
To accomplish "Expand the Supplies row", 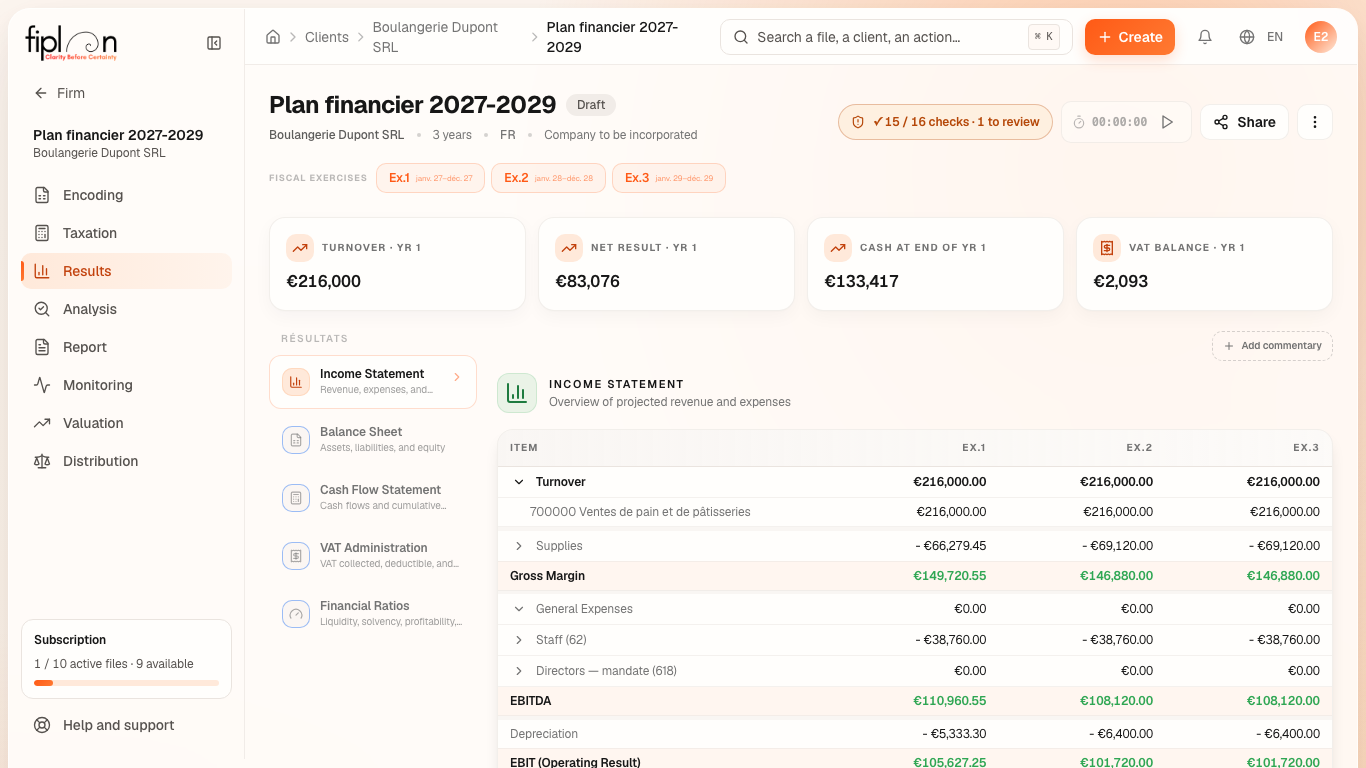I will 519,546.
